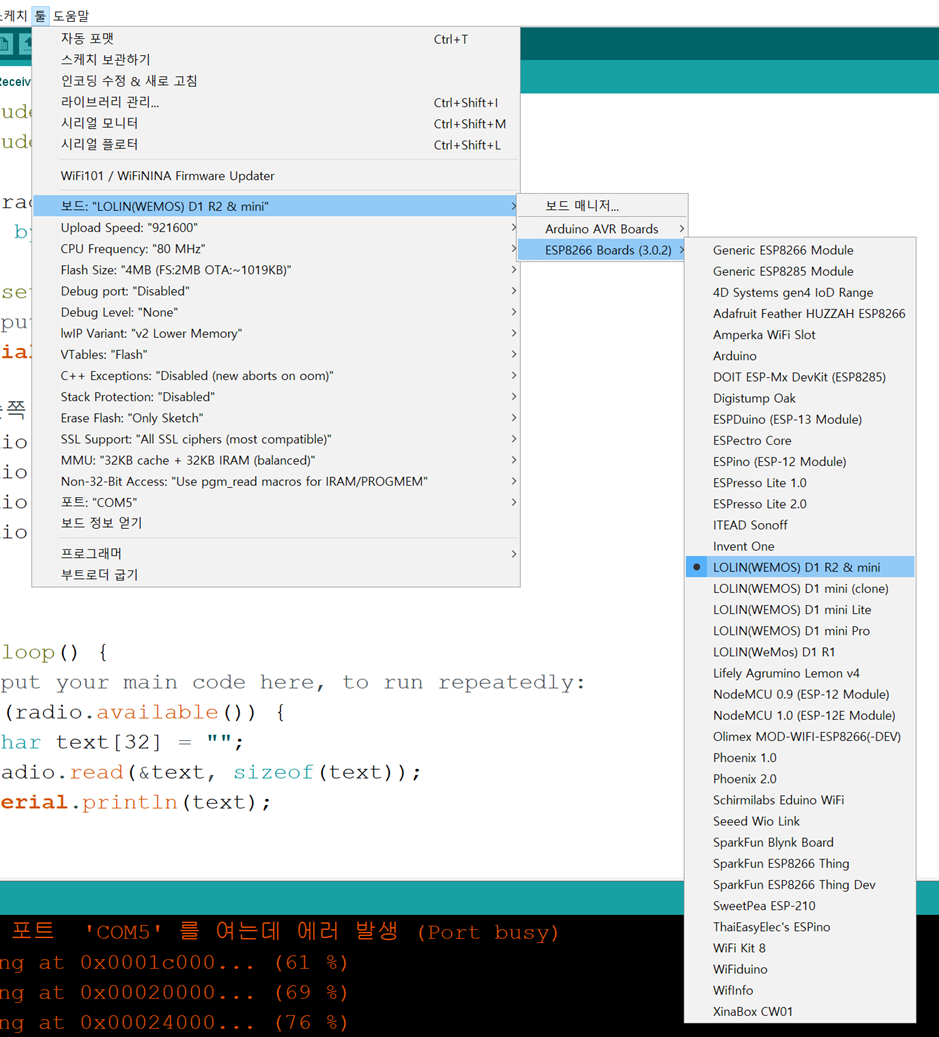Pick NodeMCU 0.9 (ESP-12 Module)
Image resolution: width=939 pixels, height=1037 pixels.
800,694
